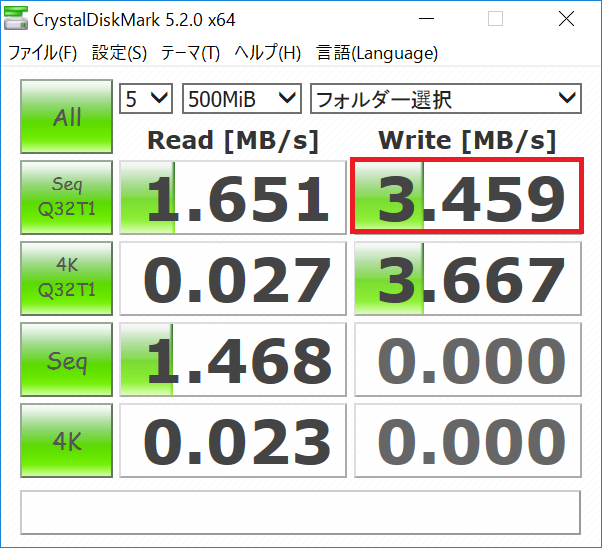Click the empty comment field at bottom

coord(301,512)
